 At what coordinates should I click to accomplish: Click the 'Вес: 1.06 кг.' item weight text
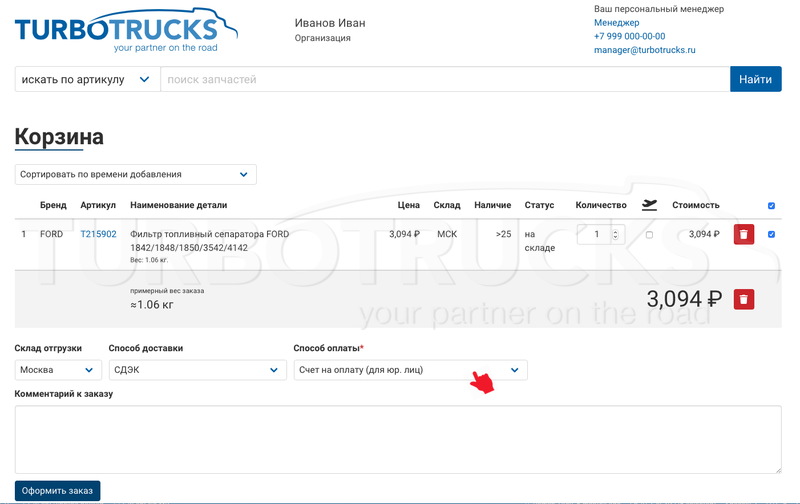tap(149, 260)
